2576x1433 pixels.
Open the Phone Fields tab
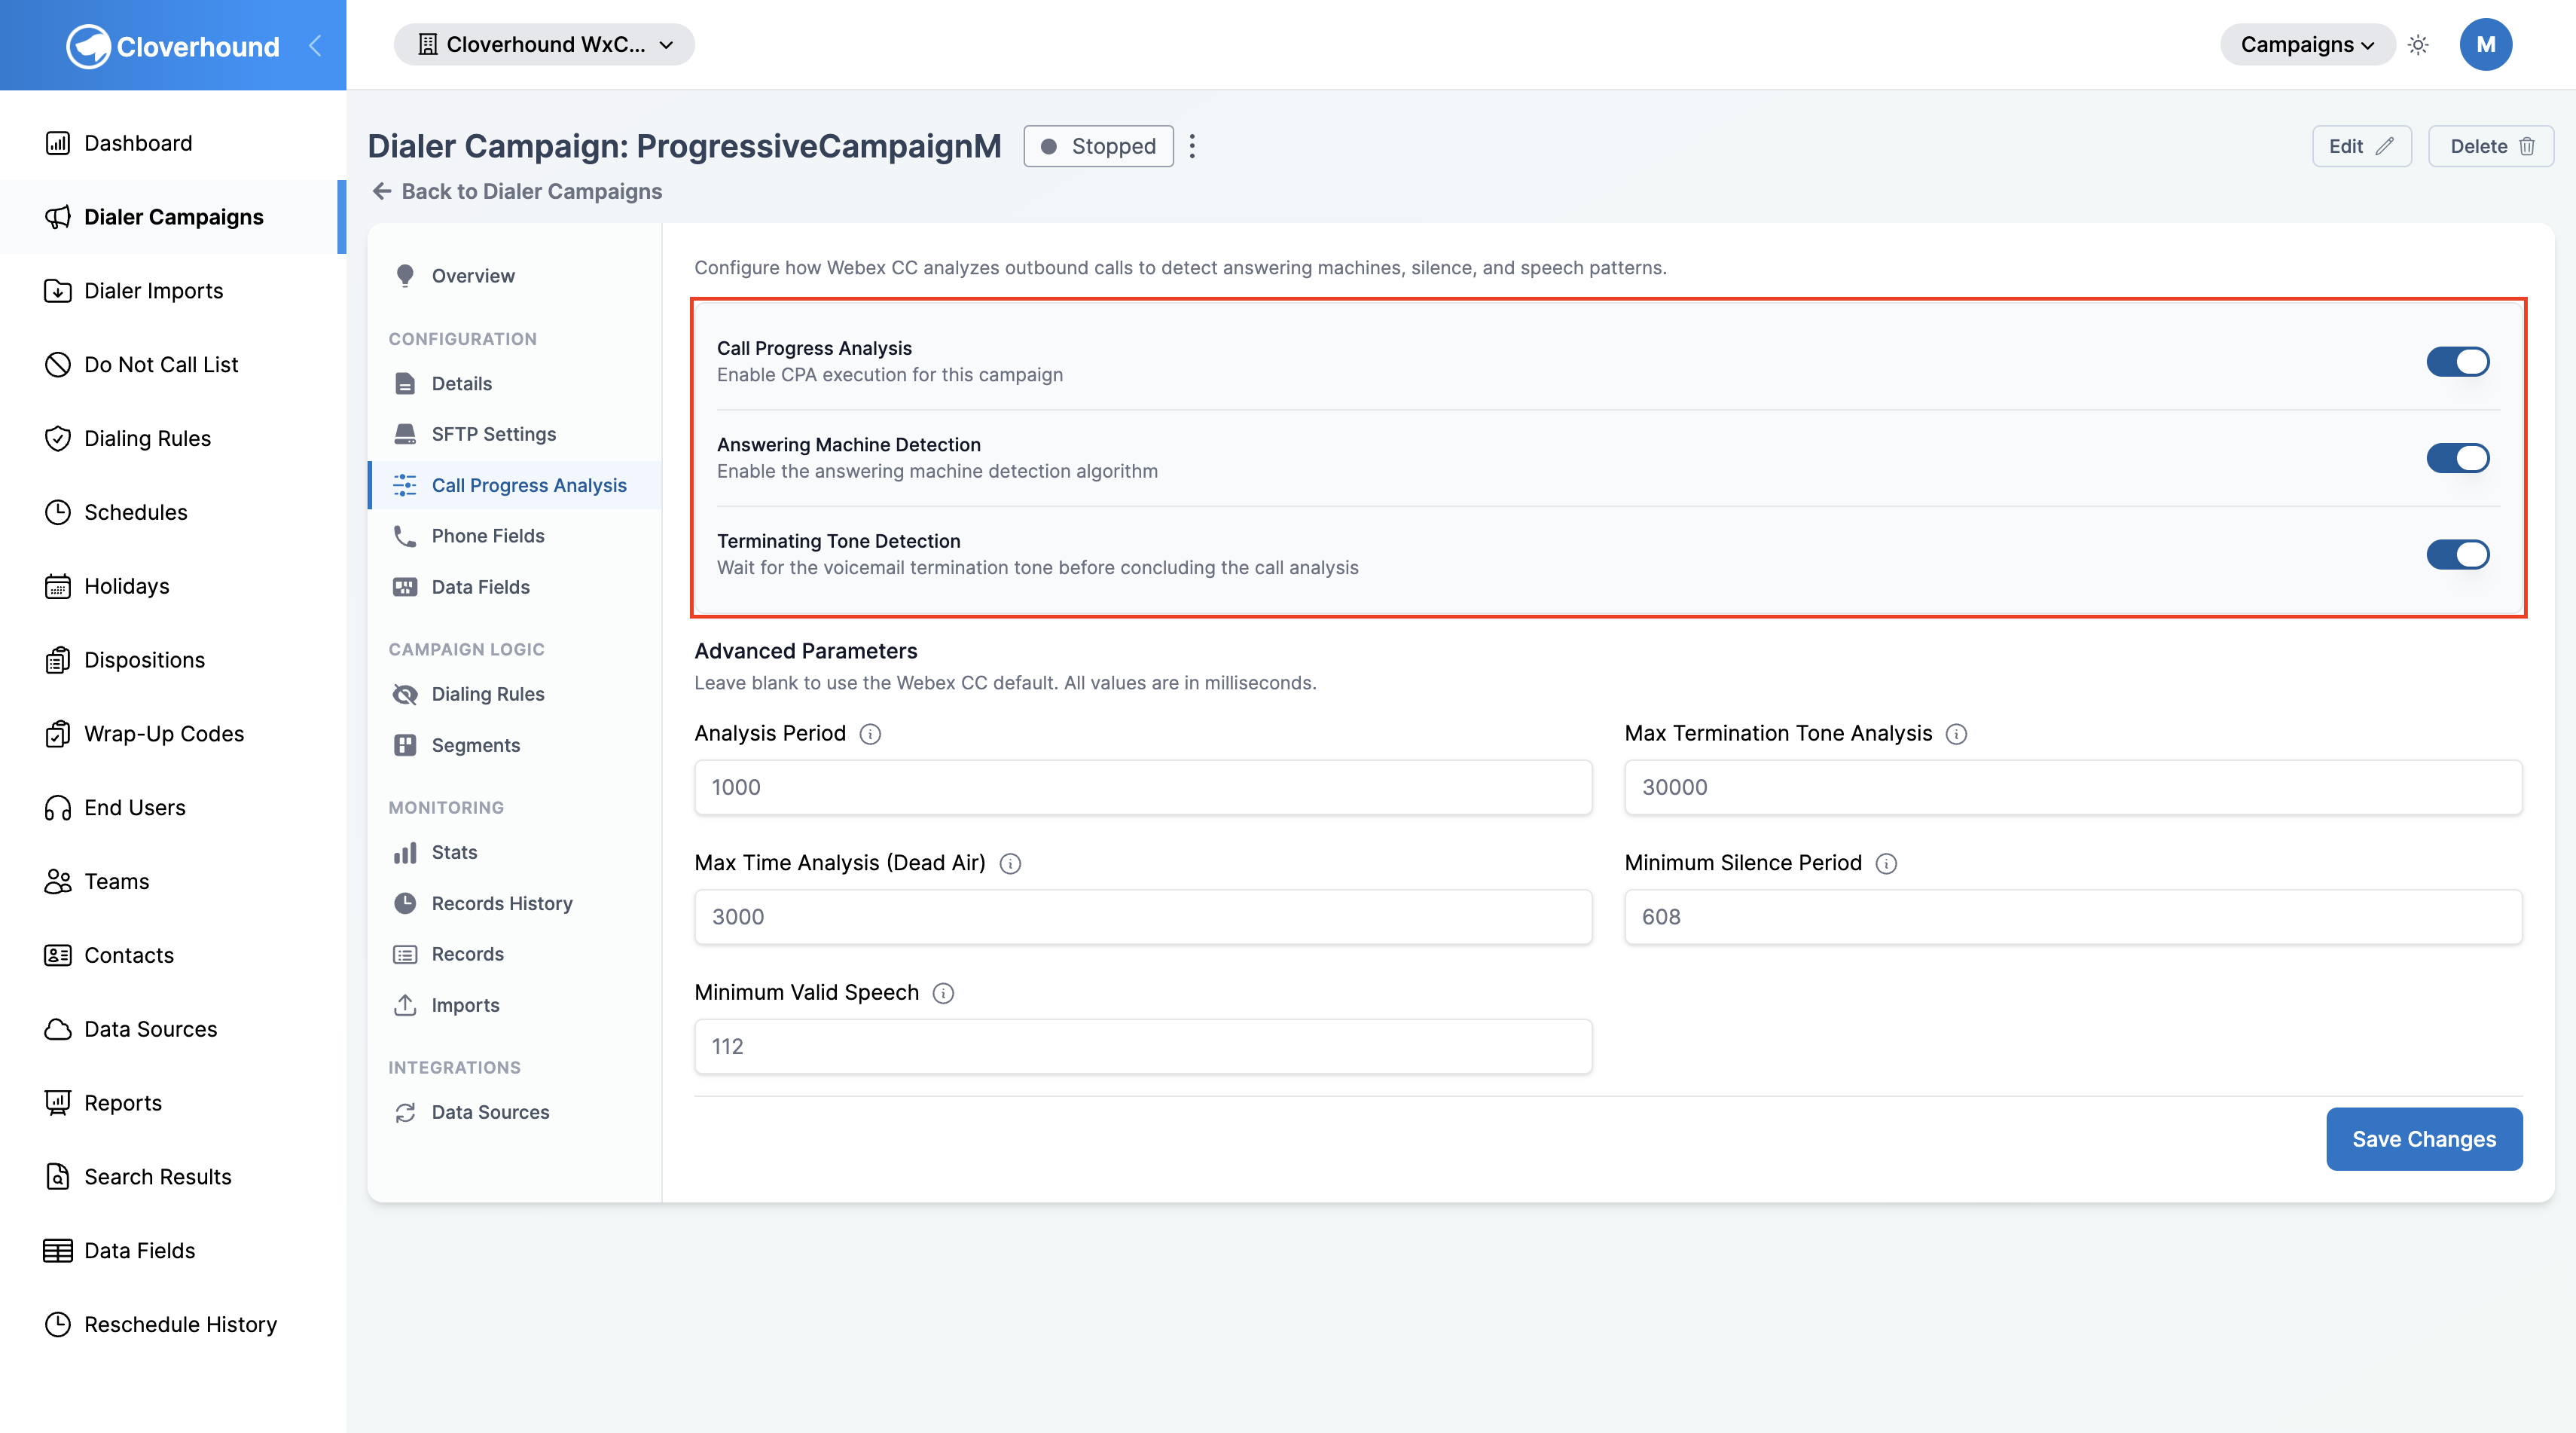[x=514, y=536]
